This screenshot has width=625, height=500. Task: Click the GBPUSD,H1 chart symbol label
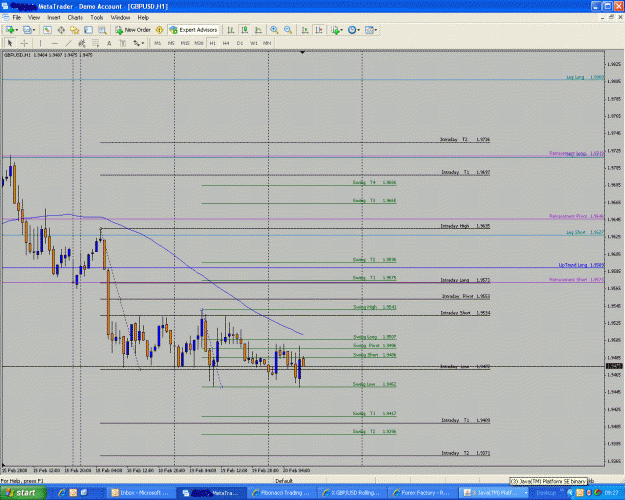17,55
